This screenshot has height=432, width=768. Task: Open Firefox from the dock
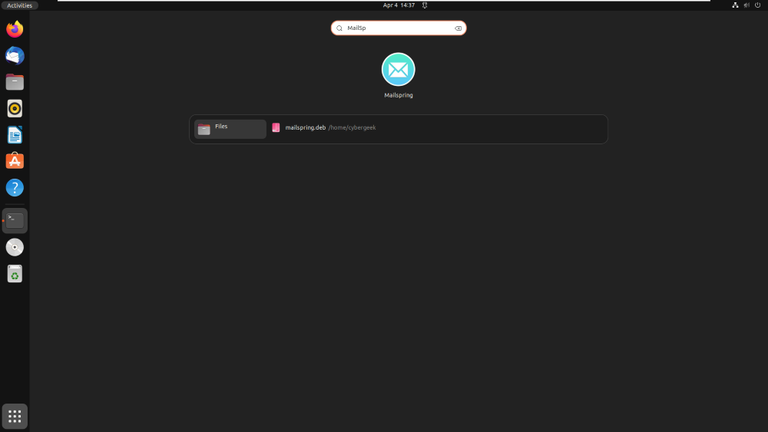15,29
